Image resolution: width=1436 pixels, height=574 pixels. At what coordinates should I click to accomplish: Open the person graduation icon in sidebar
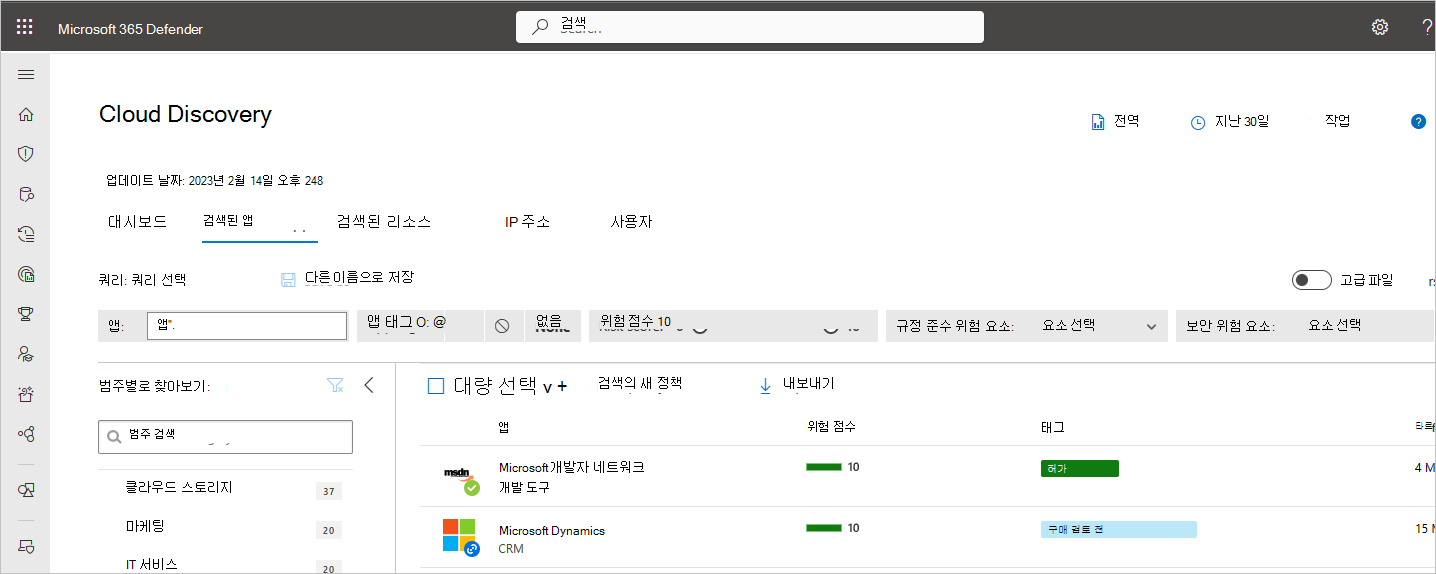(x=26, y=354)
